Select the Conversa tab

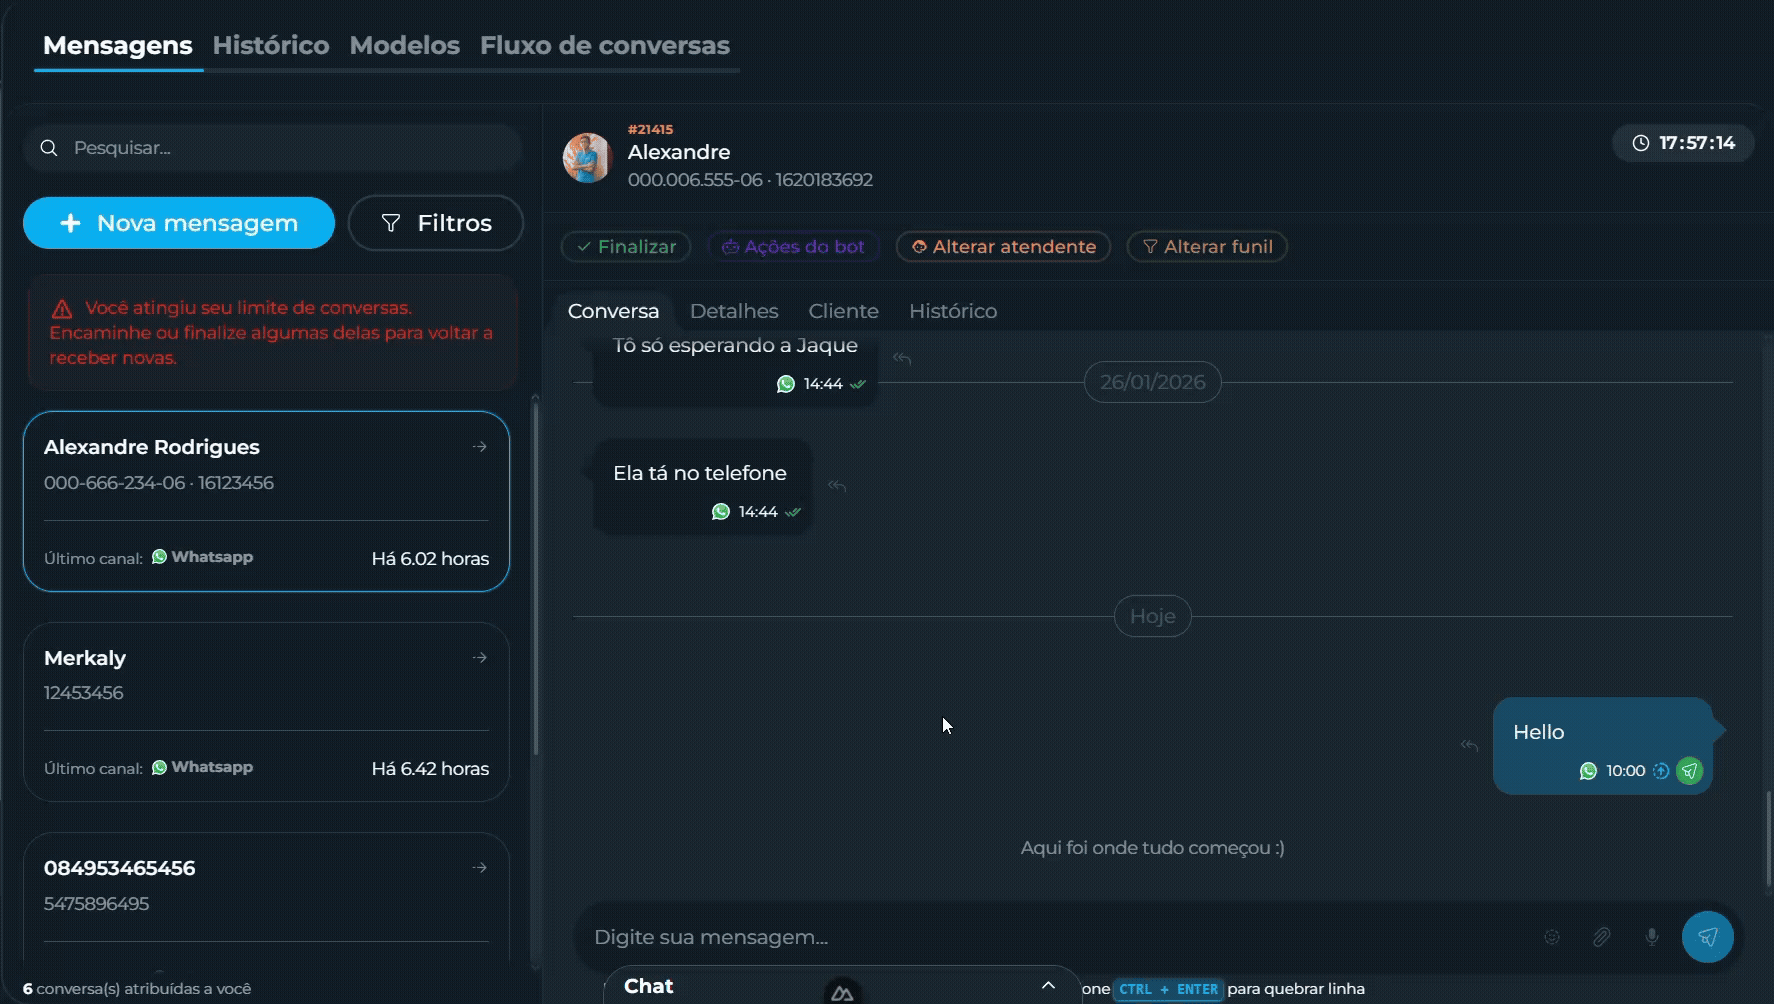(613, 311)
